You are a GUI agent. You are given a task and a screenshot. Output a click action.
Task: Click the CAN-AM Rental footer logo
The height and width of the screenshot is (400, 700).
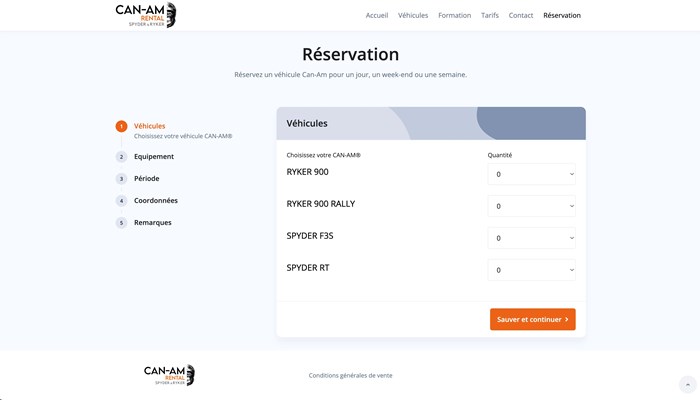click(x=169, y=375)
